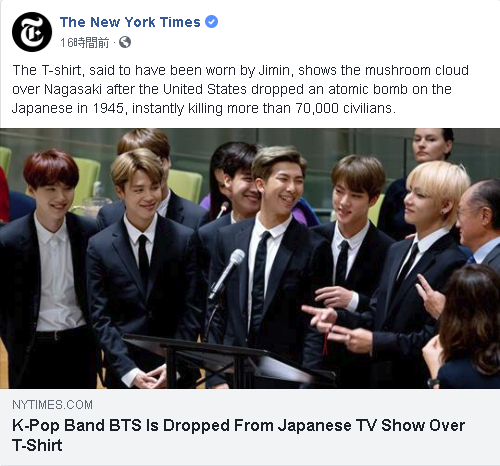Open the article preview photo
500x466 pixels.
coord(250,258)
